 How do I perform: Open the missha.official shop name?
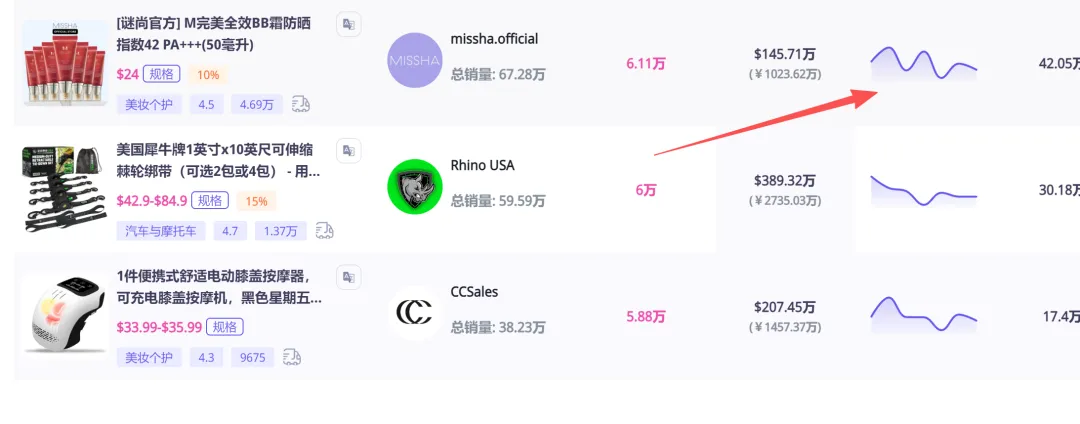tap(494, 39)
